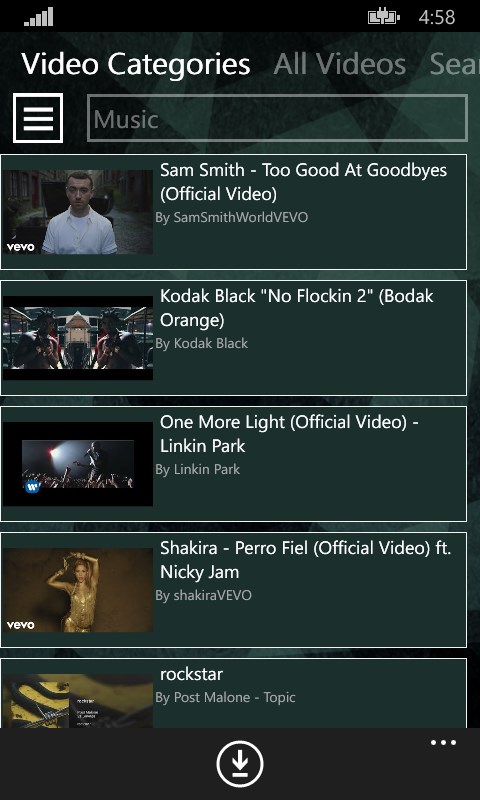The image size is (480, 800).
Task: Select Shakira Perro Fiel video title
Action: point(306,560)
